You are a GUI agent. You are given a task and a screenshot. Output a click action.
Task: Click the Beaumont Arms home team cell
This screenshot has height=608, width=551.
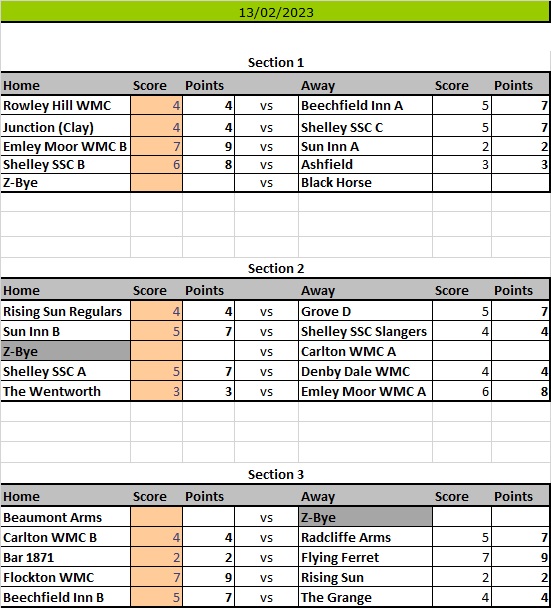(x=66, y=517)
